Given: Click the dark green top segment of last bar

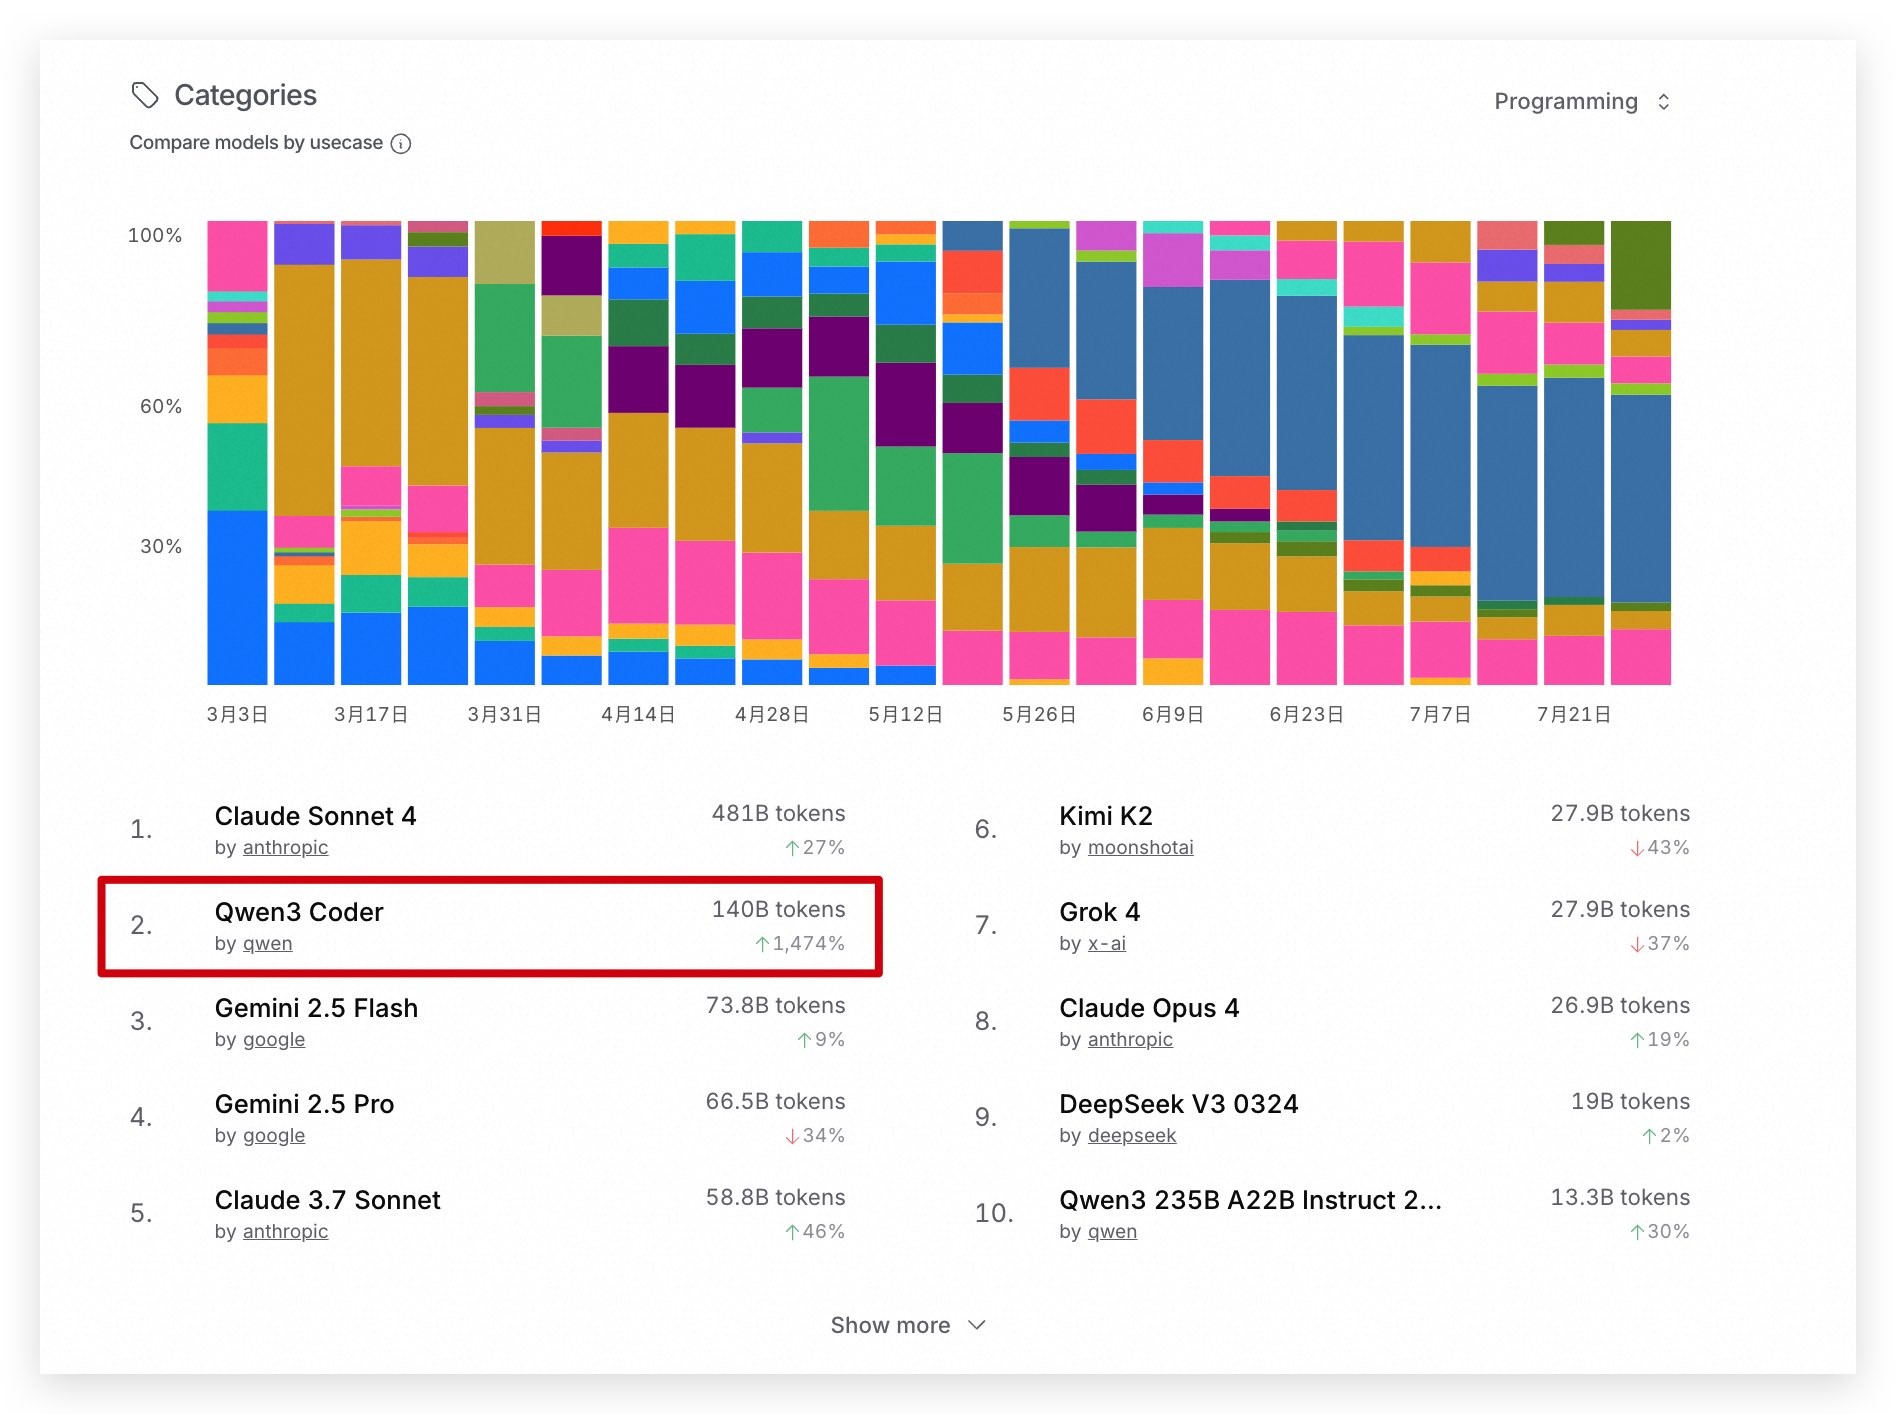Looking at the screenshot, I should (1640, 265).
